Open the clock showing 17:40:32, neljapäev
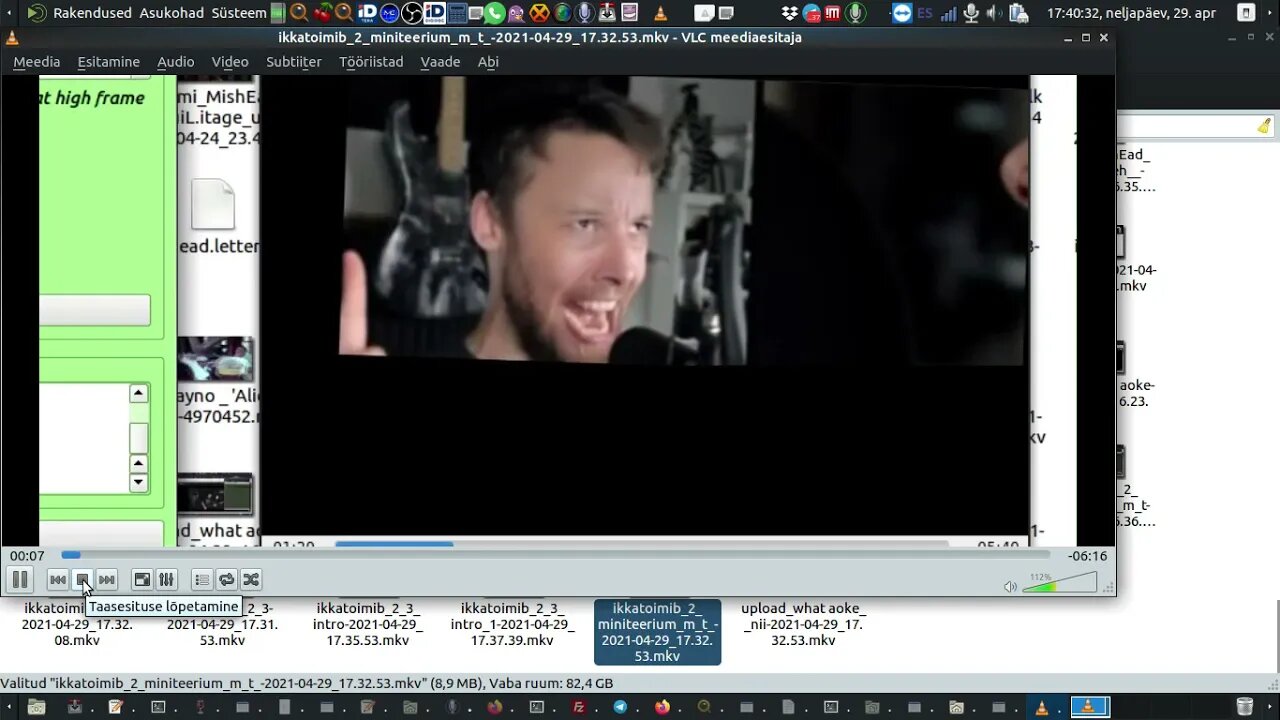The image size is (1280, 720). click(1131, 13)
